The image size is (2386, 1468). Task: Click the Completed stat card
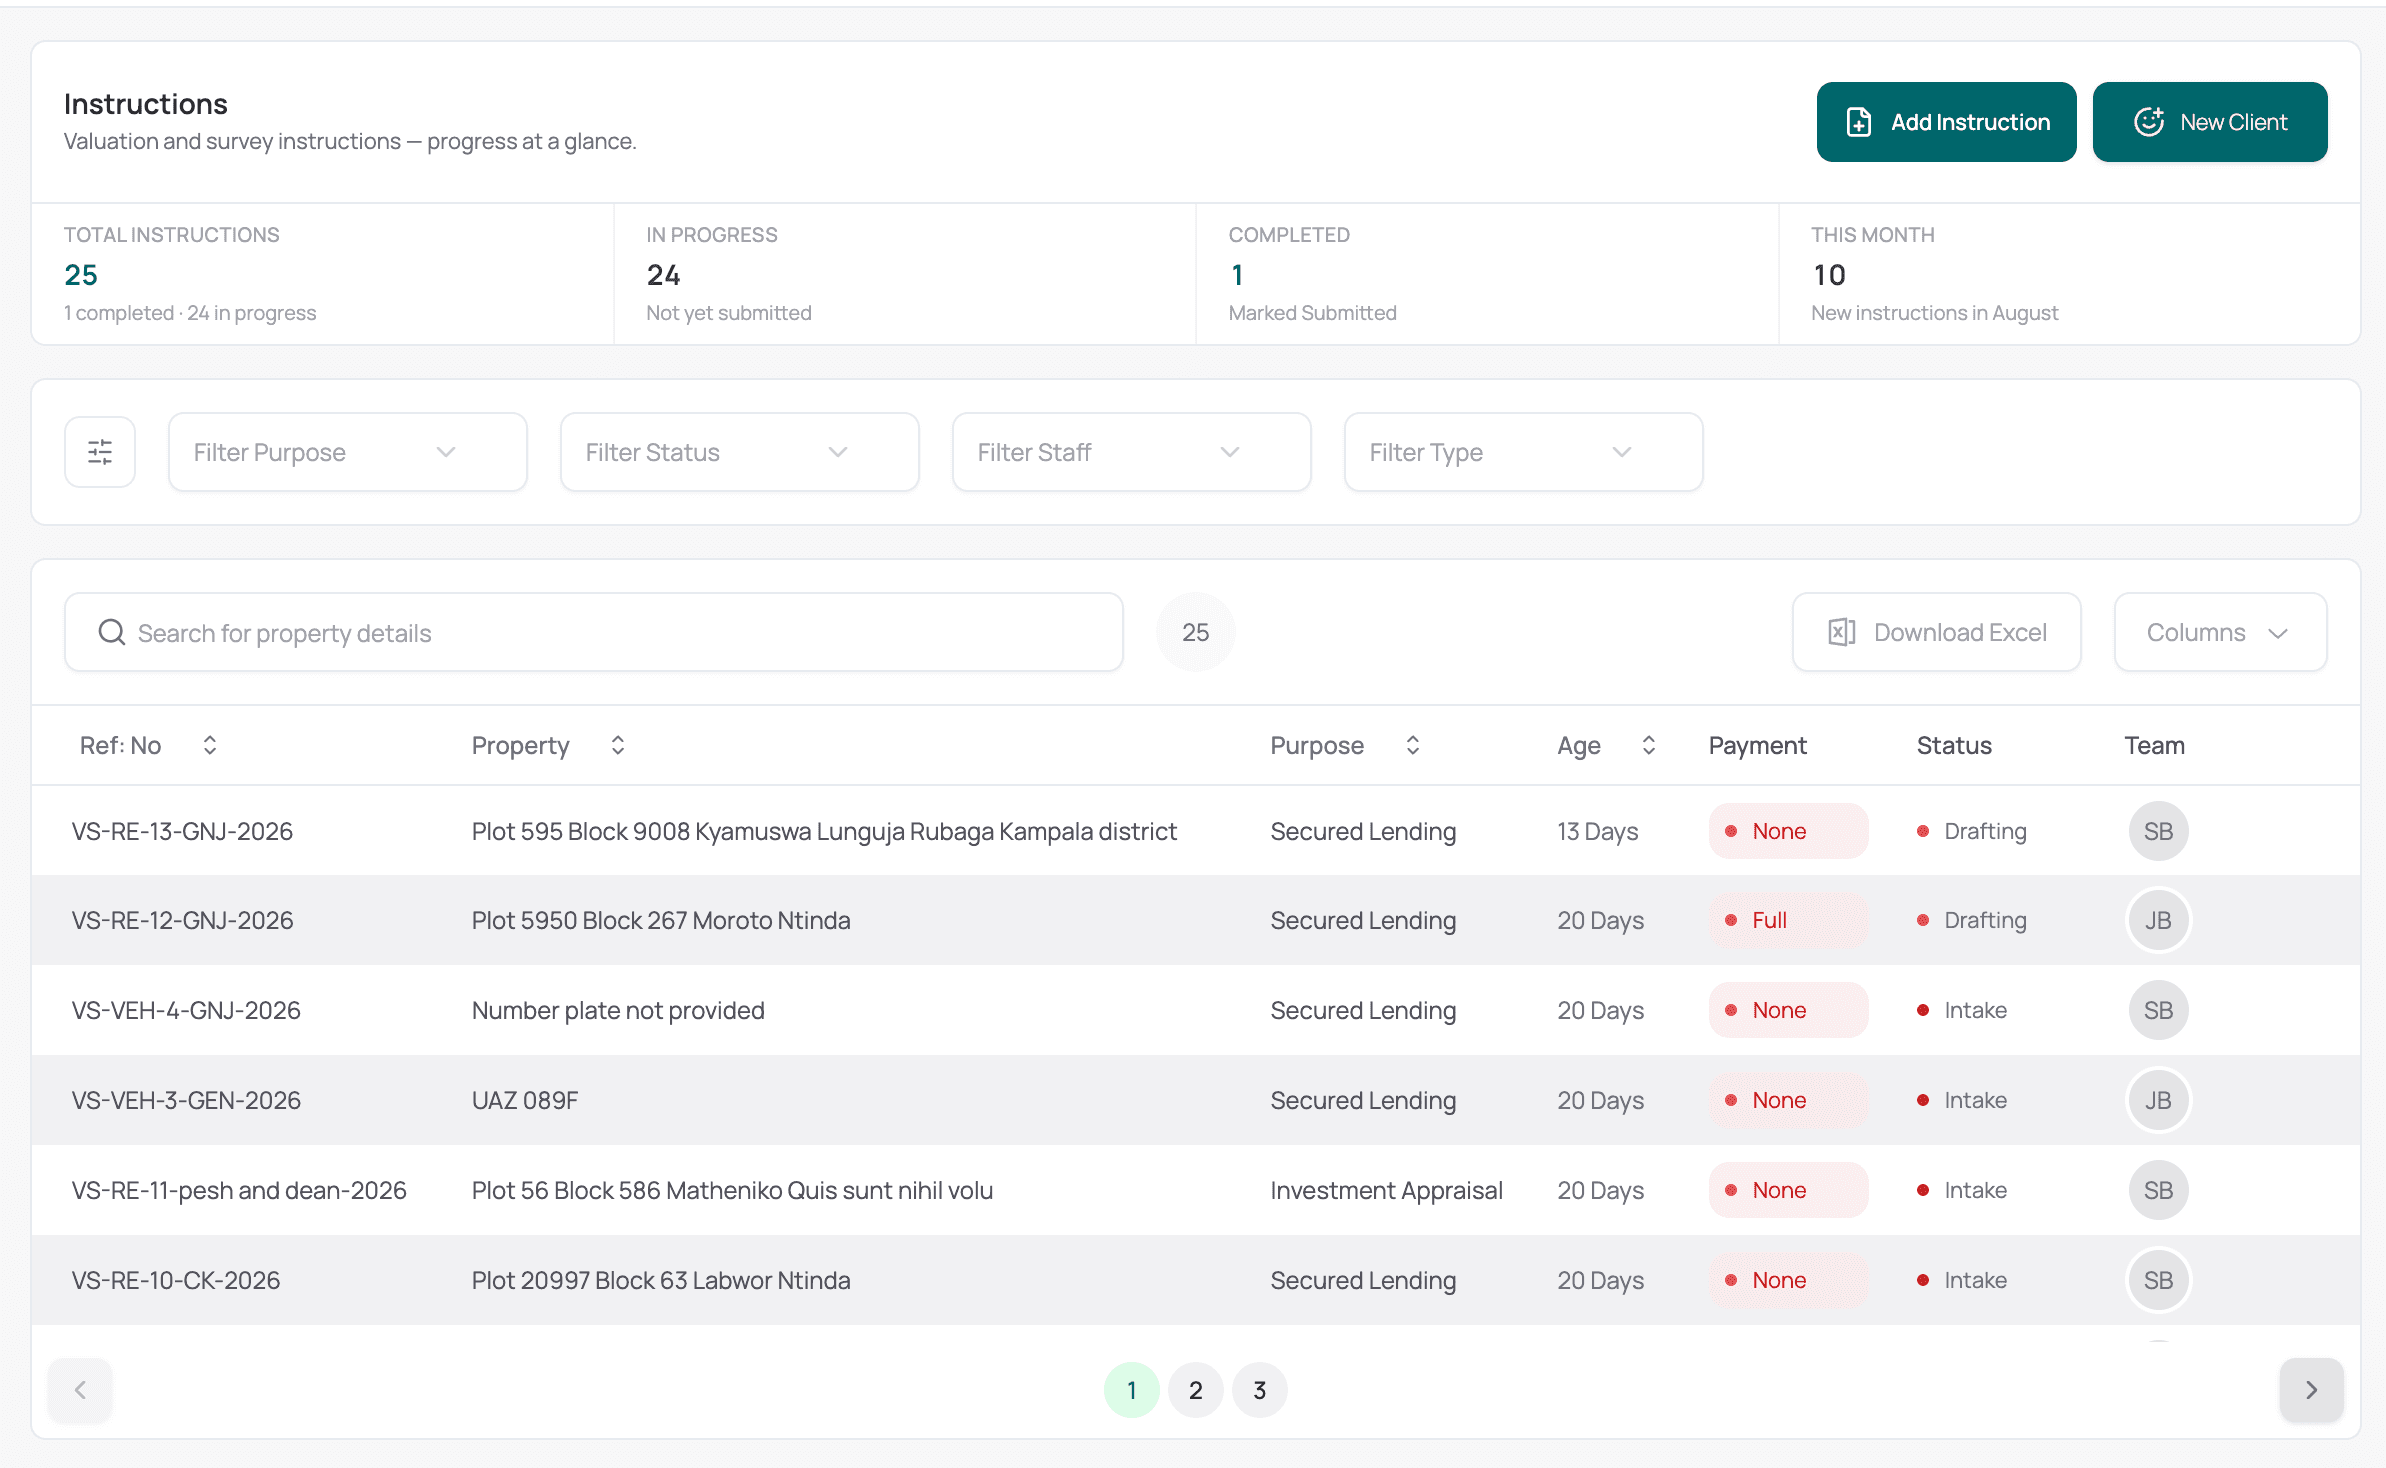(x=1487, y=274)
